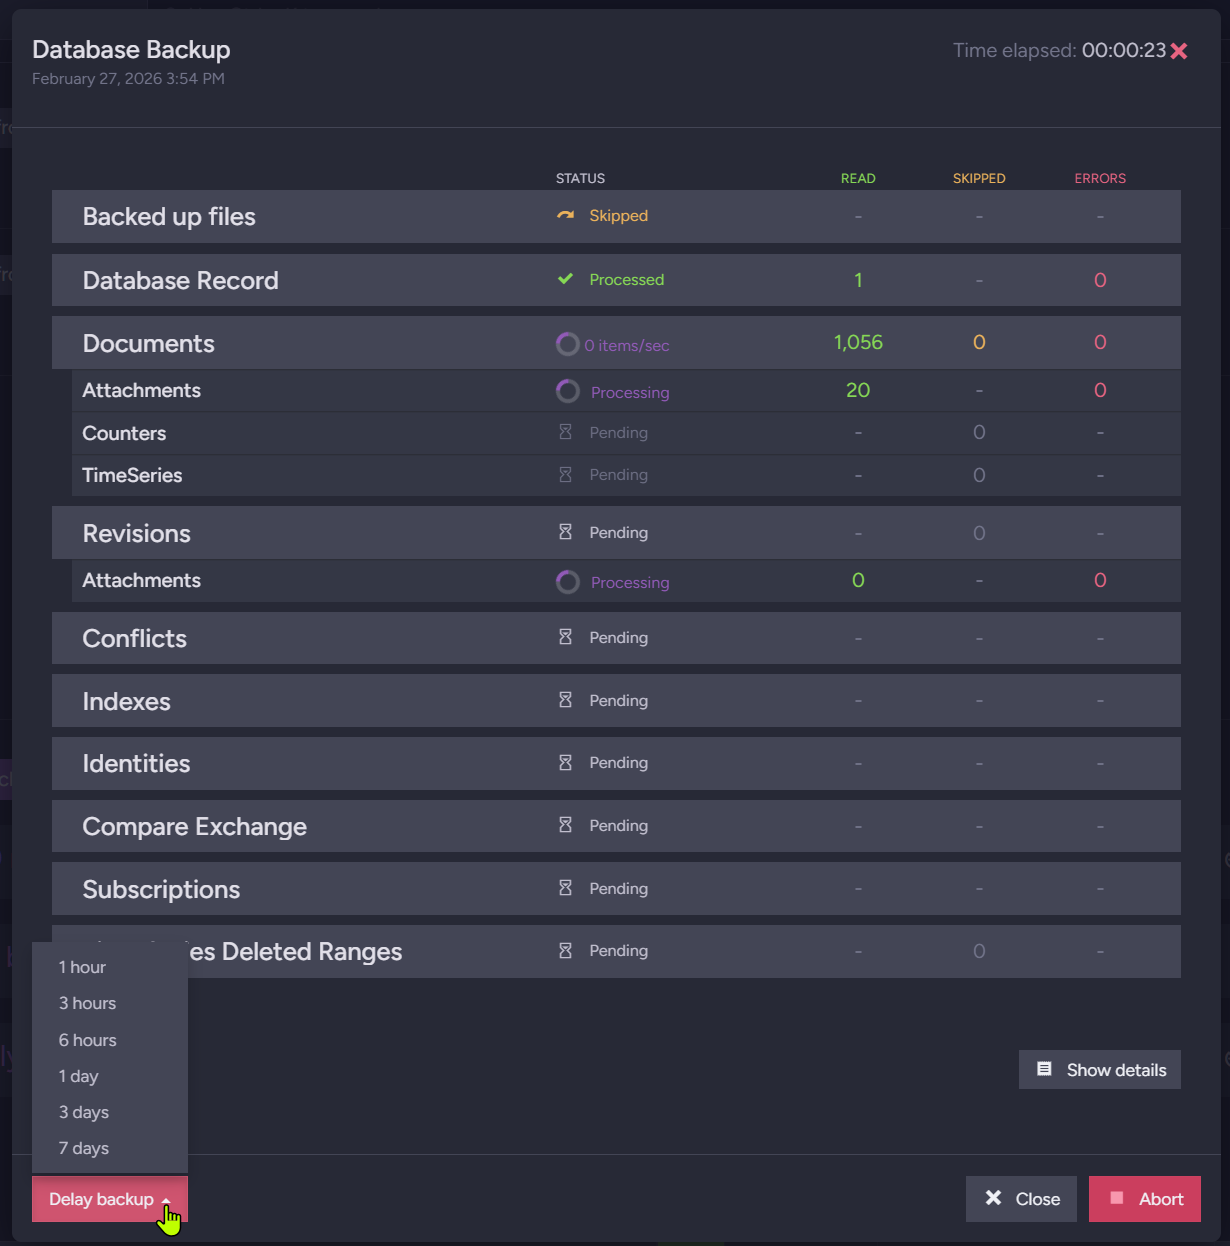Choose the 7 days delay option
This screenshot has height=1246, width=1230.
tap(84, 1148)
